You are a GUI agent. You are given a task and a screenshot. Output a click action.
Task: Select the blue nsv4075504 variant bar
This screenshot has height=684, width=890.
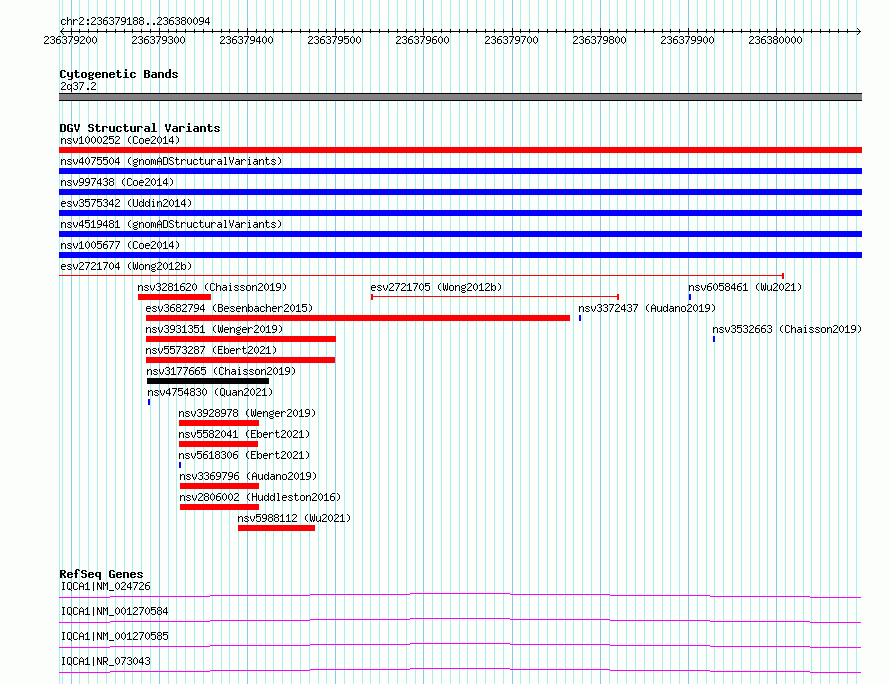(x=460, y=171)
